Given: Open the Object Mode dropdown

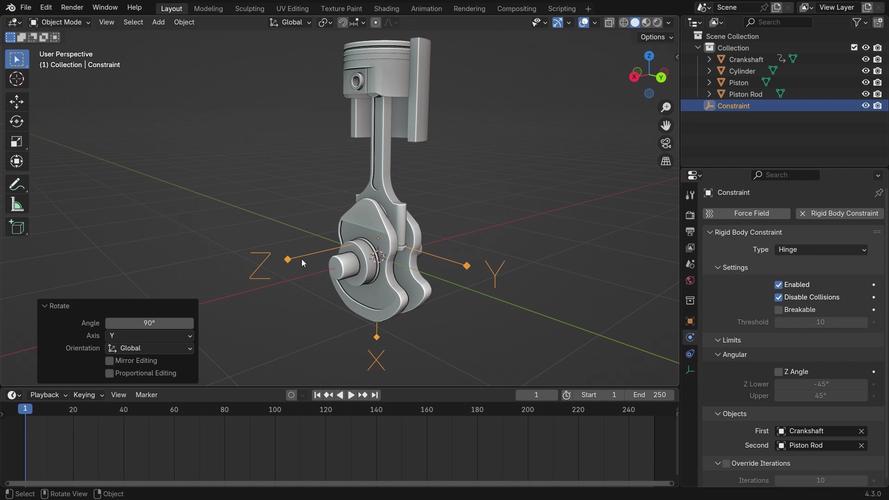Looking at the screenshot, I should 60,22.
